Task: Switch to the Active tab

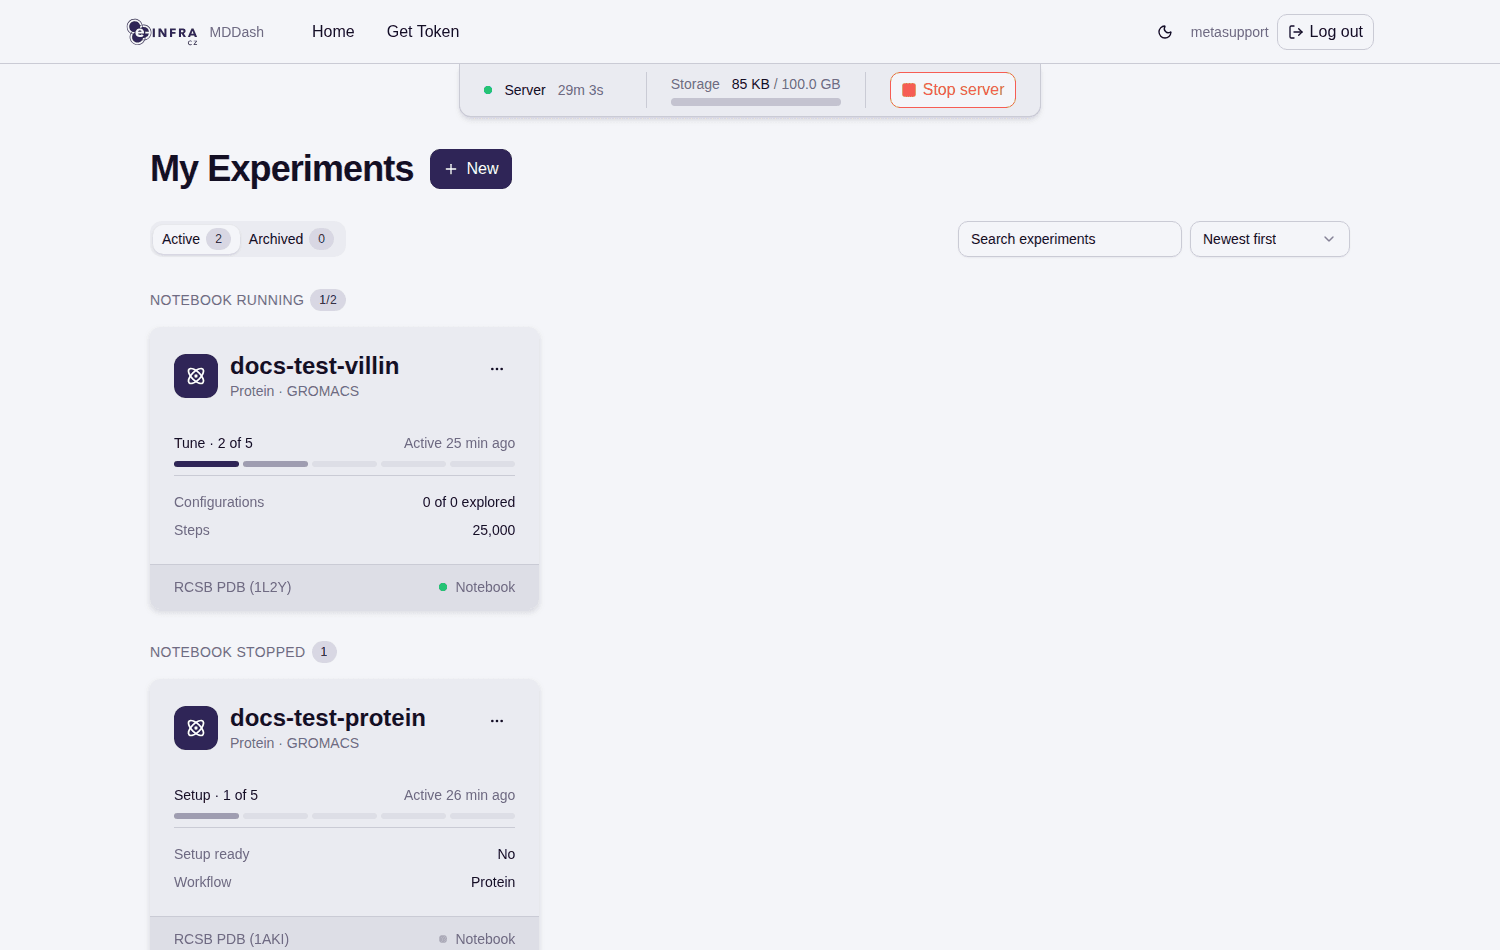Action: tap(196, 239)
